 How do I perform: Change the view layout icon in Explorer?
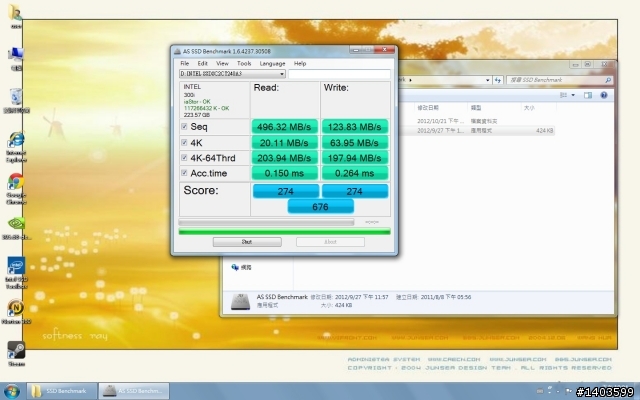pos(563,95)
